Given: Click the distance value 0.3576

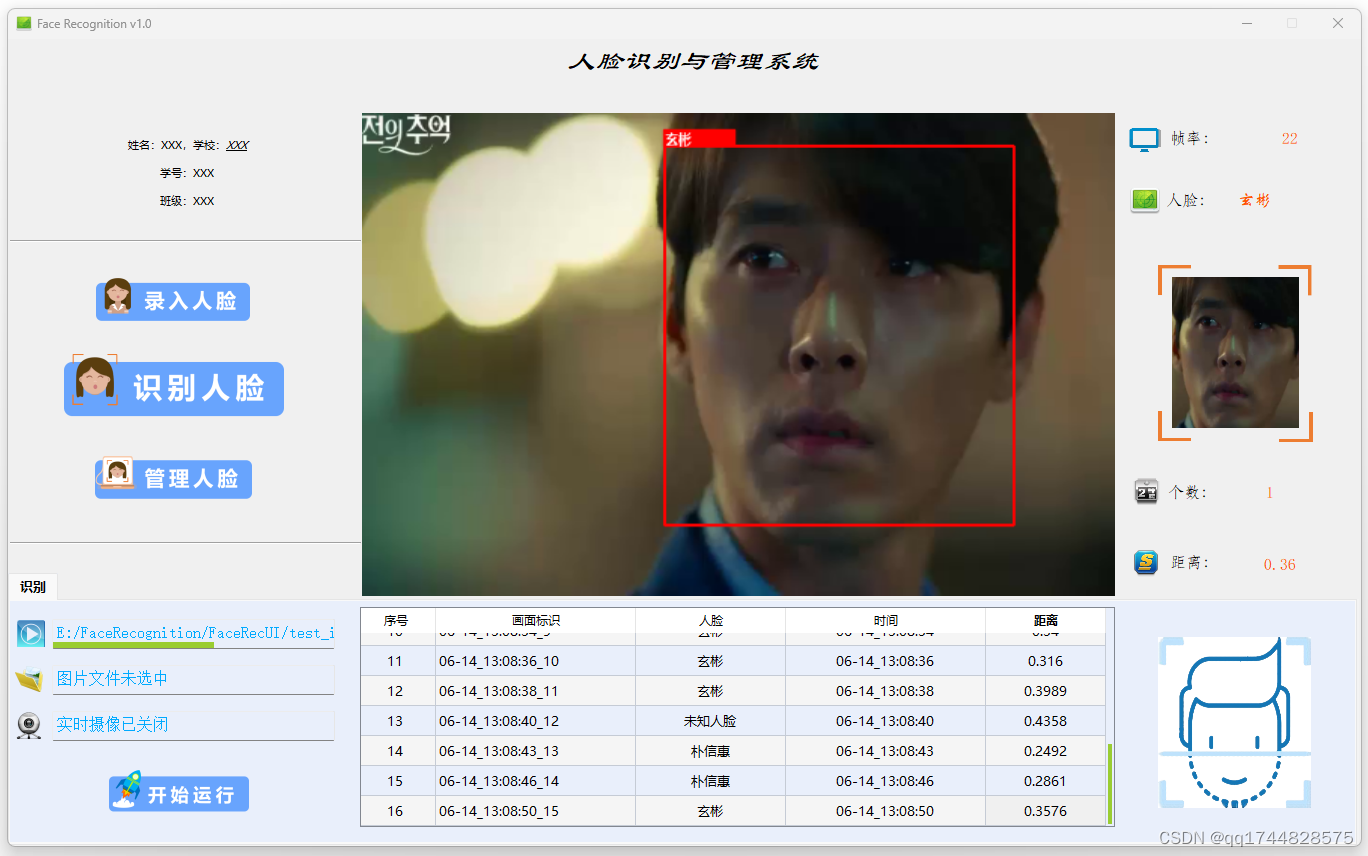Looking at the screenshot, I should pyautogui.click(x=1046, y=811).
